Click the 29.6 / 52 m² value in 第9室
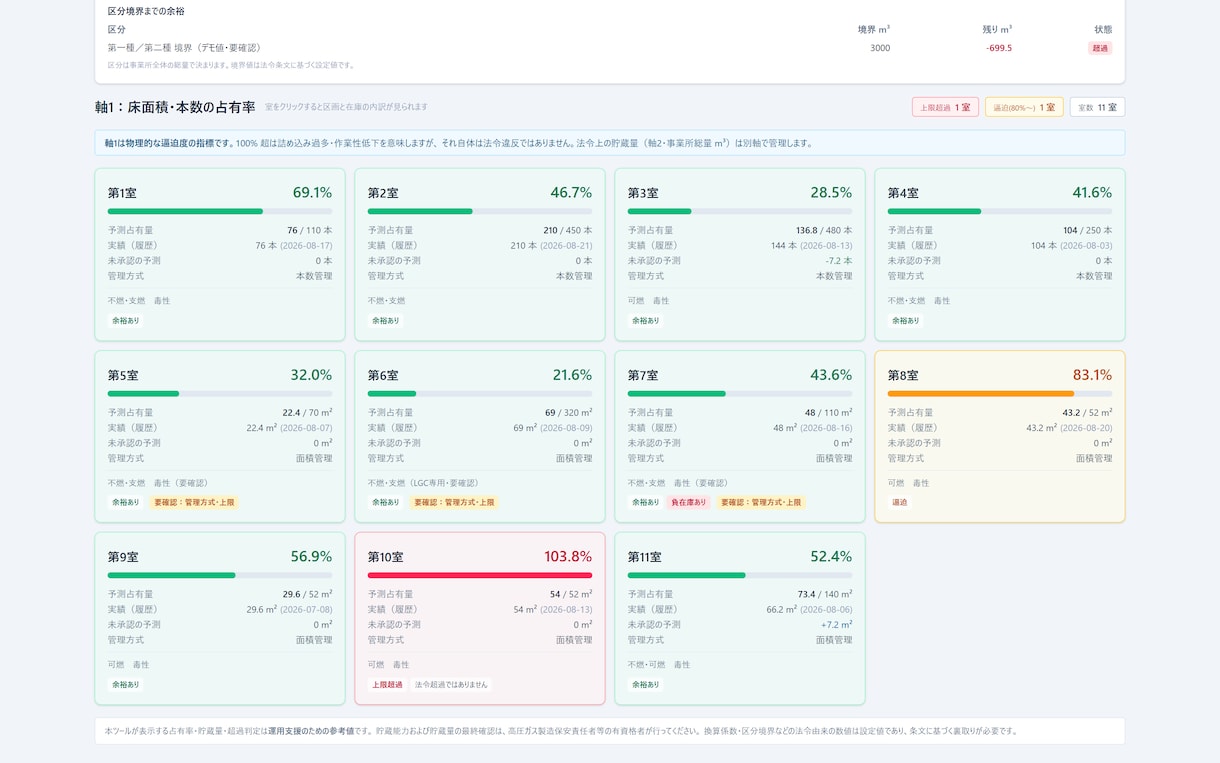The width and height of the screenshot is (1220, 763). [307, 594]
